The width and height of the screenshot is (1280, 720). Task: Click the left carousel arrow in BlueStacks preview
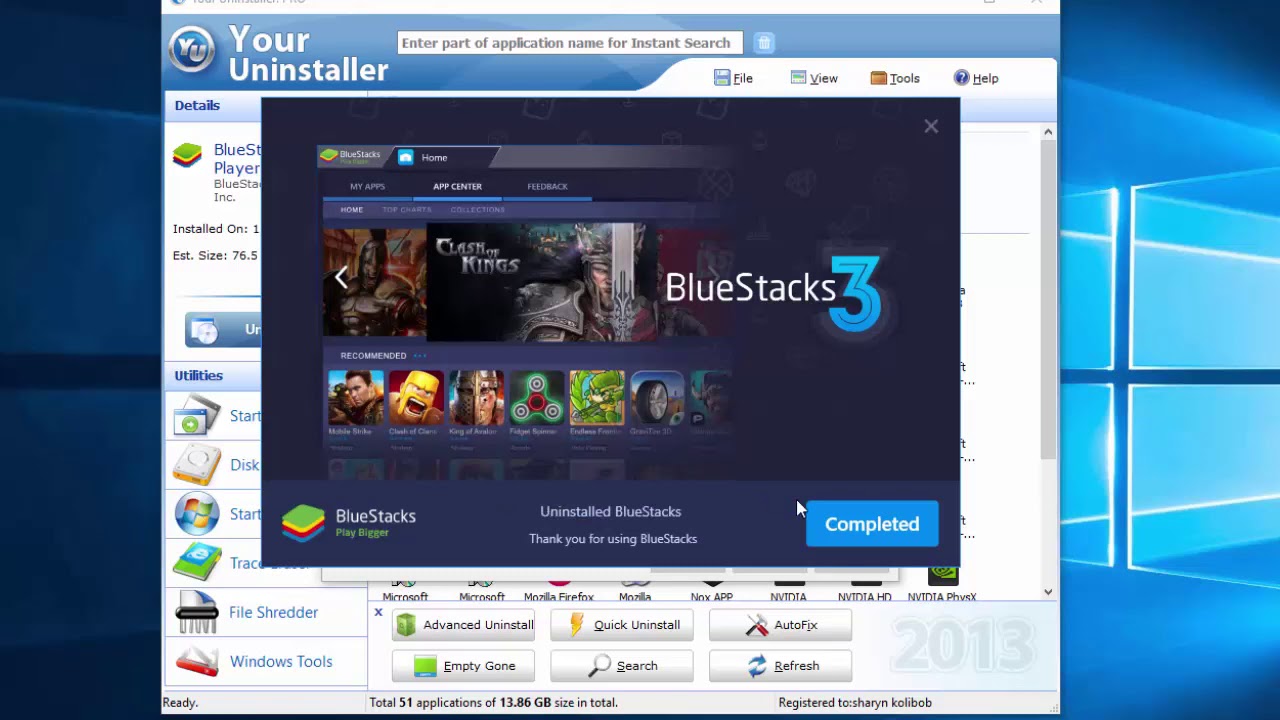click(341, 278)
